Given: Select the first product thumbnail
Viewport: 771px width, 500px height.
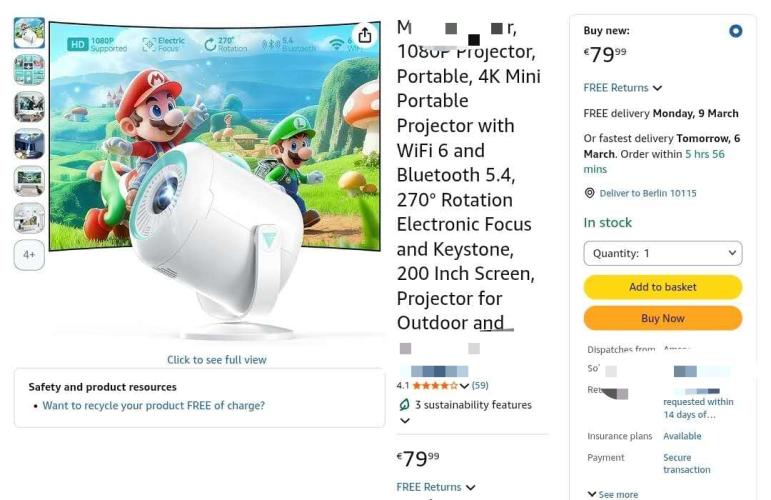Looking at the screenshot, I should [x=29, y=33].
